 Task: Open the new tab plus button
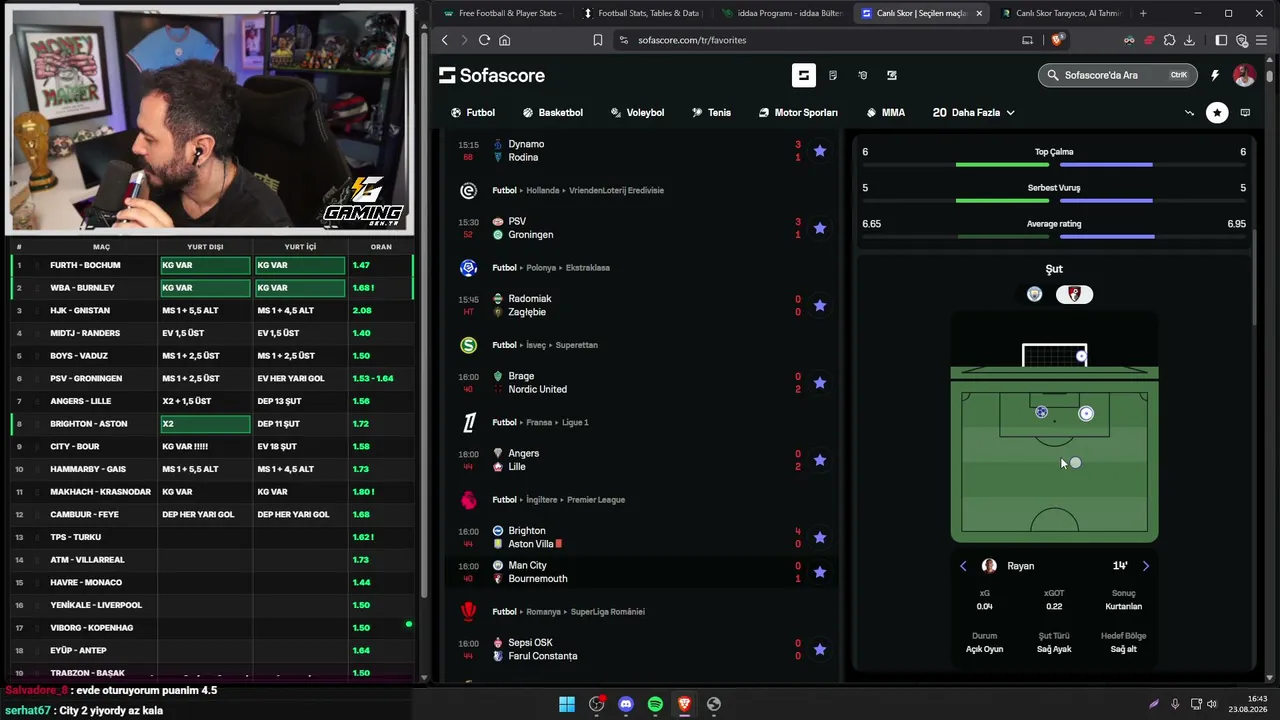1143,13
